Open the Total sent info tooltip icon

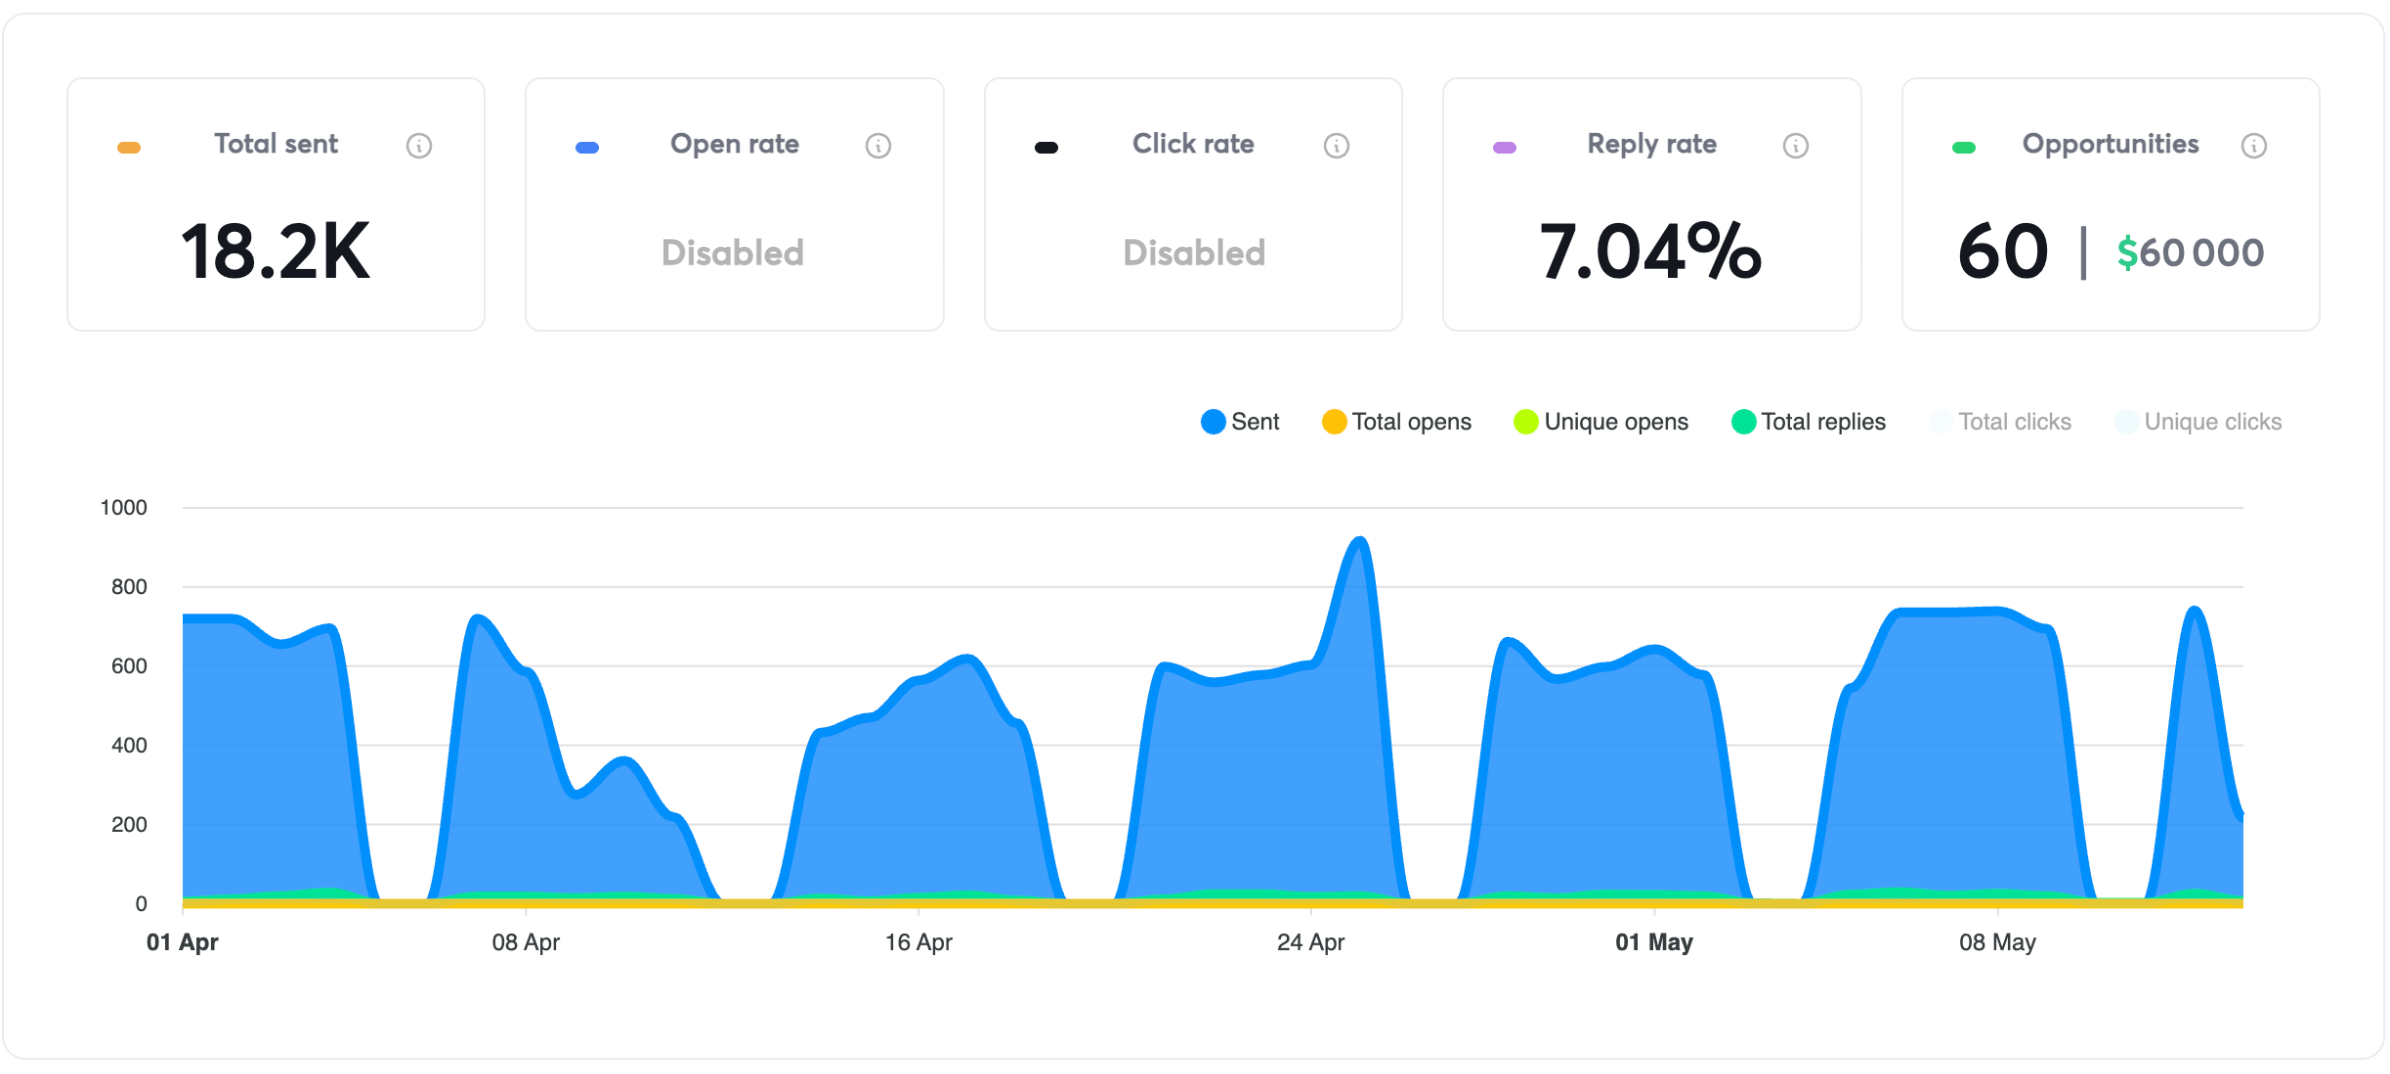tap(419, 145)
